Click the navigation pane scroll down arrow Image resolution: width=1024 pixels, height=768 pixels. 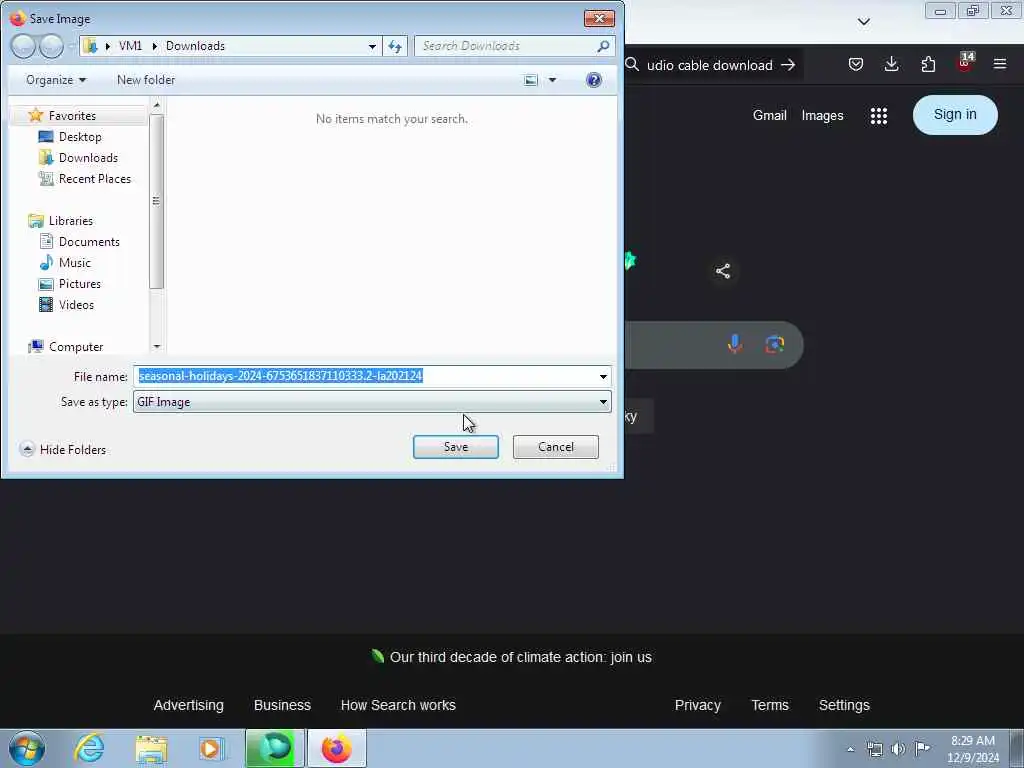156,347
